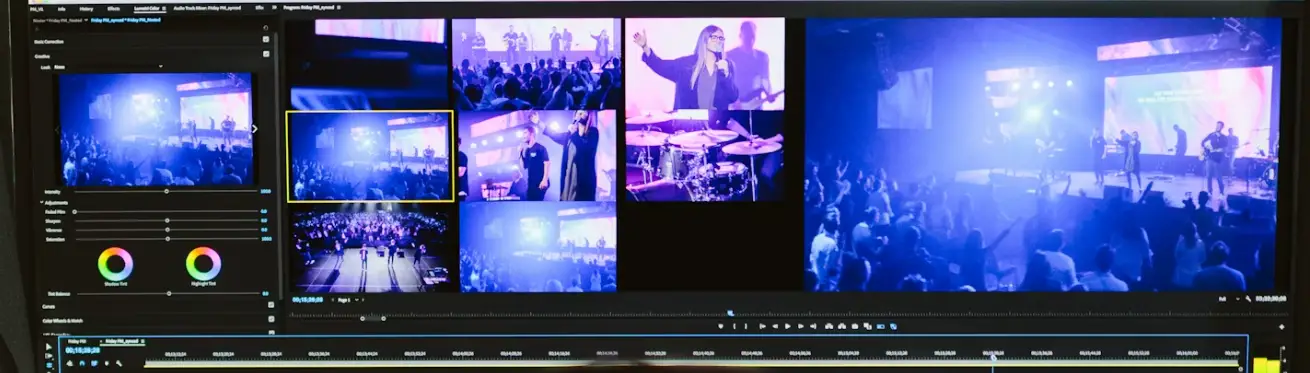Toggle the multi-camera record button

880,326
